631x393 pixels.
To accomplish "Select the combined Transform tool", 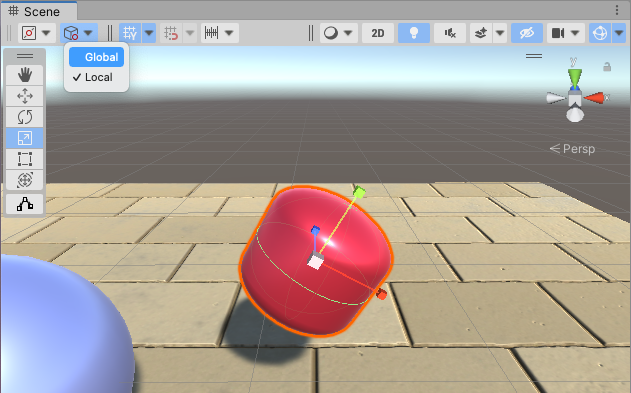I will pos(25,180).
